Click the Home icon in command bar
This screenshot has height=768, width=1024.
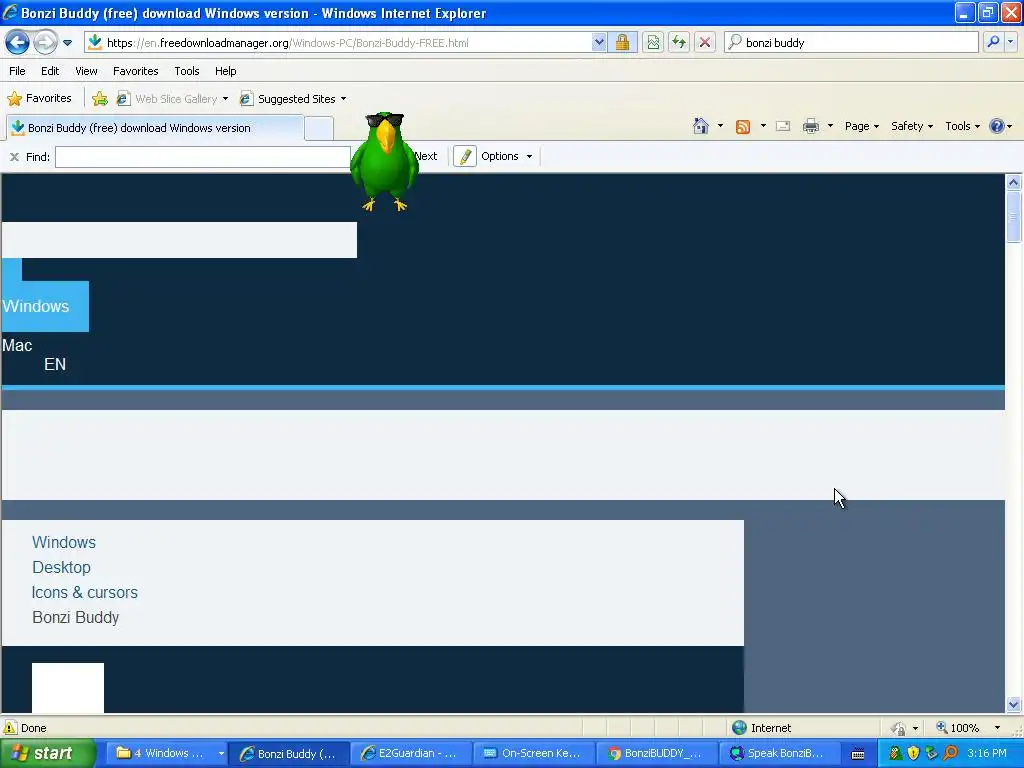tap(701, 126)
